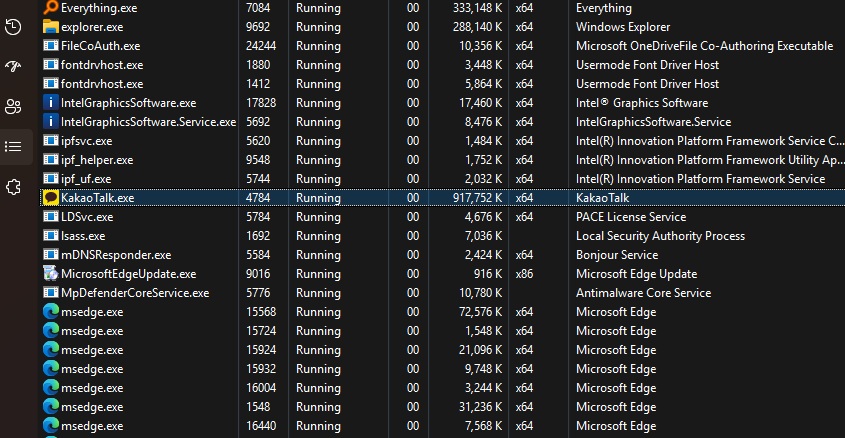Click Edge icon of msedge.exe PID 16004
This screenshot has width=845, height=438.
(x=51, y=388)
